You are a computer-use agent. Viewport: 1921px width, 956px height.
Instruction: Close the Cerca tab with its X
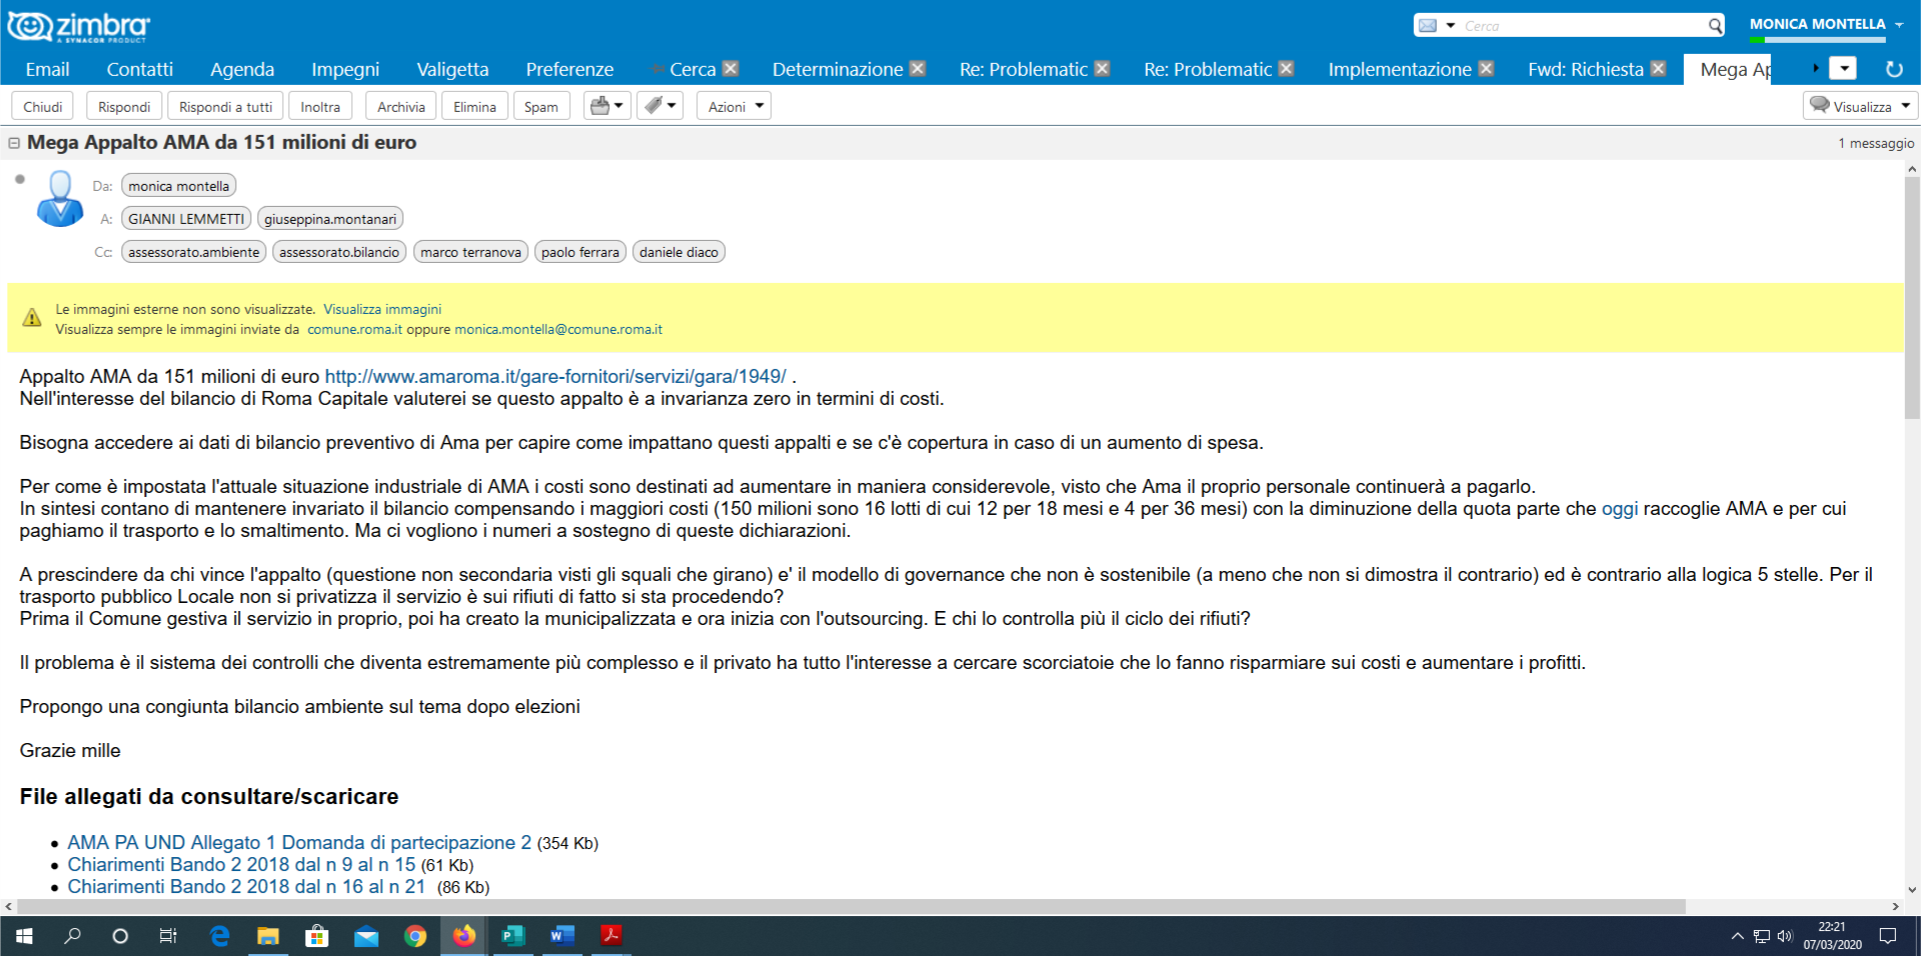pos(731,68)
